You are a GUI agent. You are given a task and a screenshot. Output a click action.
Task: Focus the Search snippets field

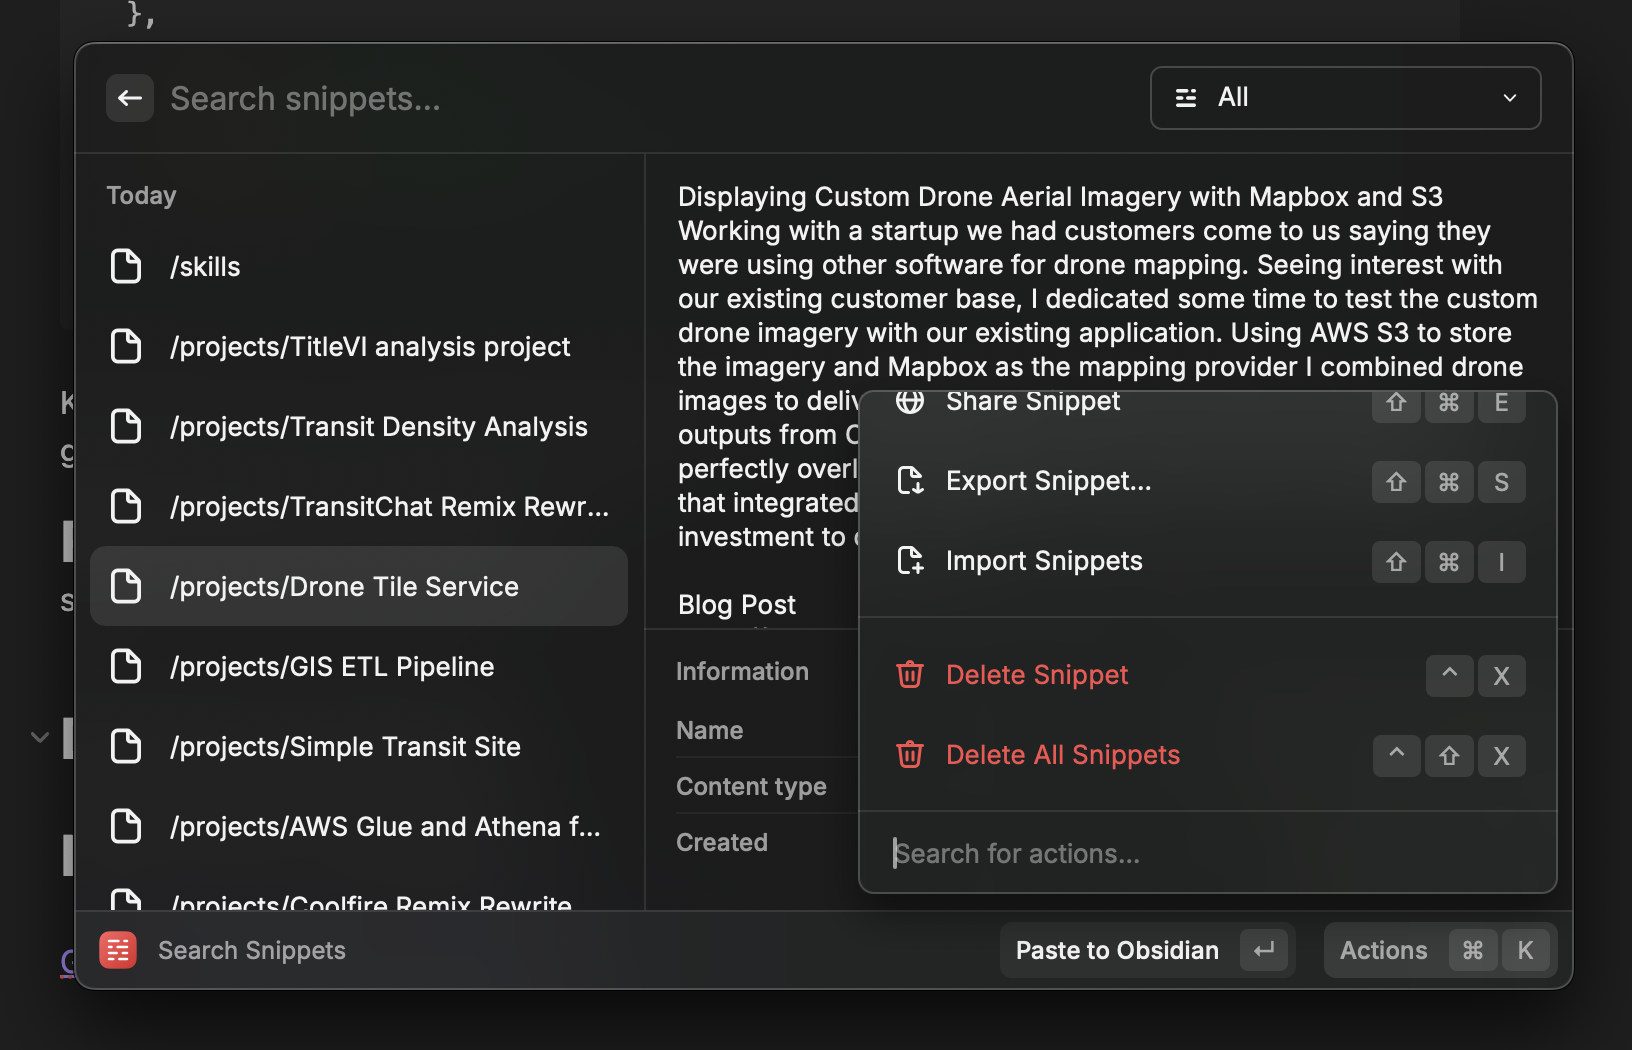point(640,99)
